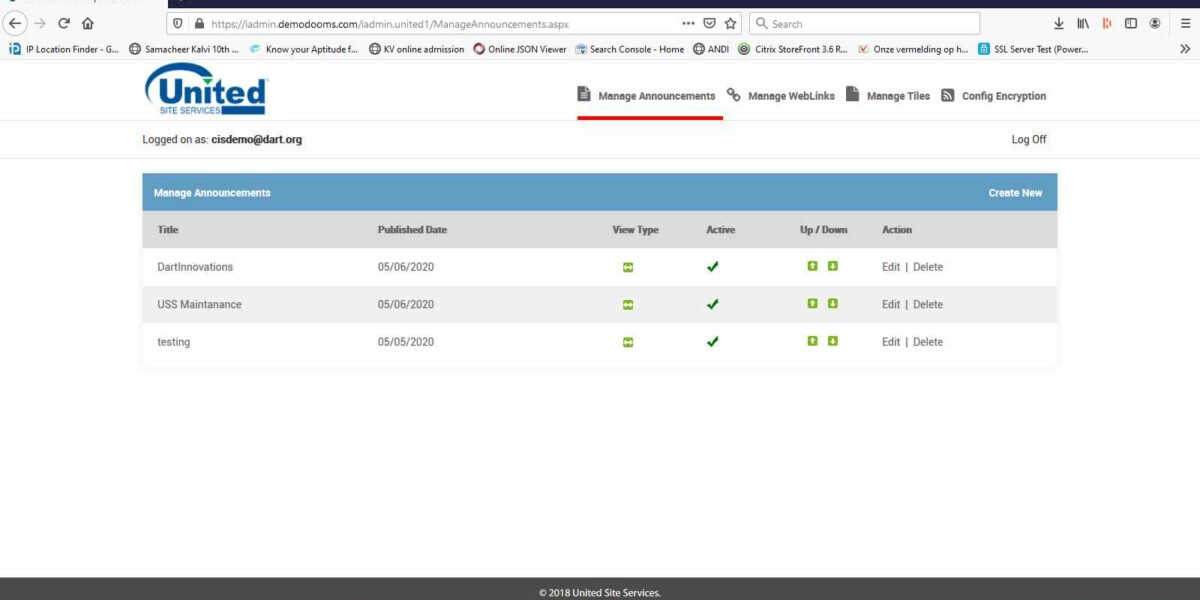Screen dimensions: 1200x600
Task: Toggle active checkmark for DartInnovations
Action: click(x=712, y=267)
